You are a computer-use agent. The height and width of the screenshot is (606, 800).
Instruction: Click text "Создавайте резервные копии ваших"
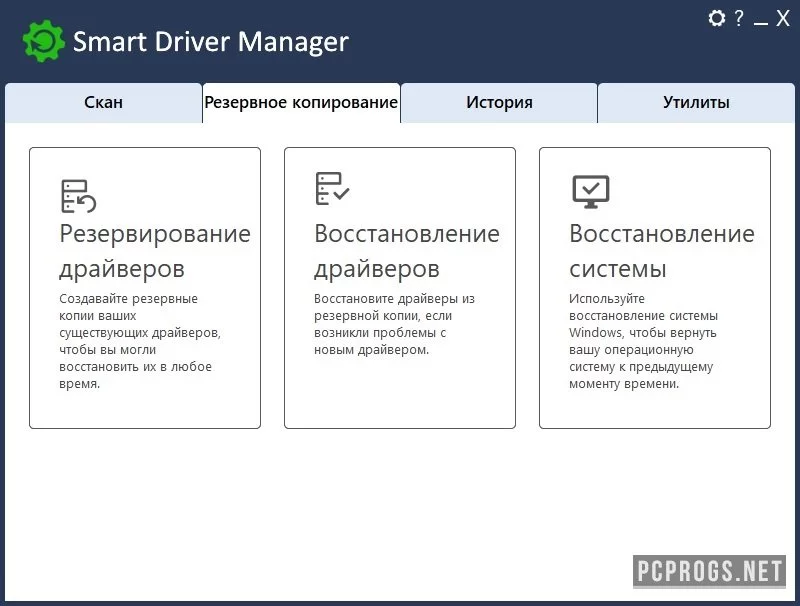point(128,307)
